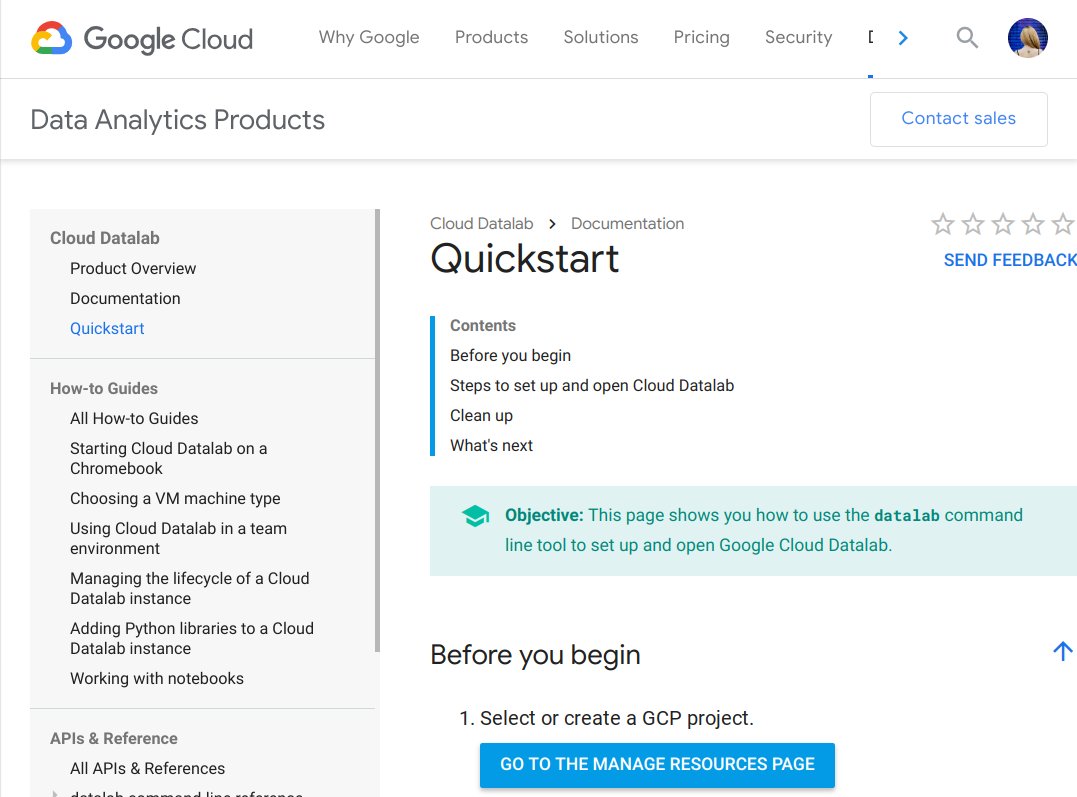Open Product Overview in sidebar
Screen dimensions: 1077x797
click(133, 269)
